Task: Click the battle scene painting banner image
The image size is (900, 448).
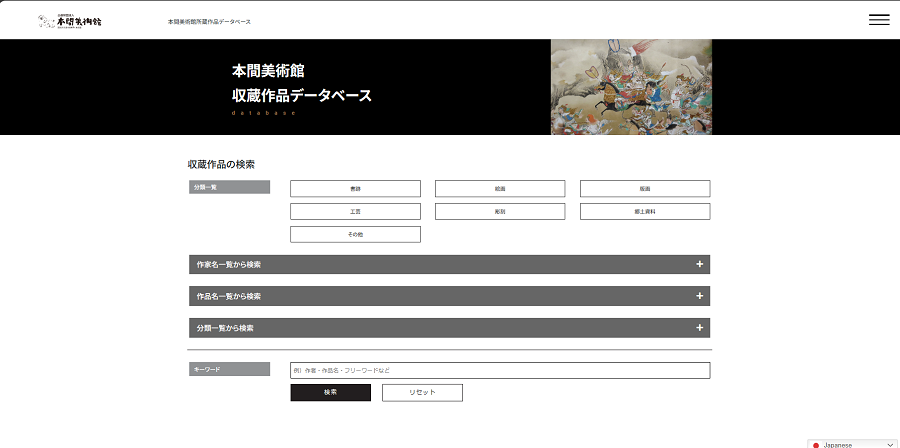Action: point(631,87)
